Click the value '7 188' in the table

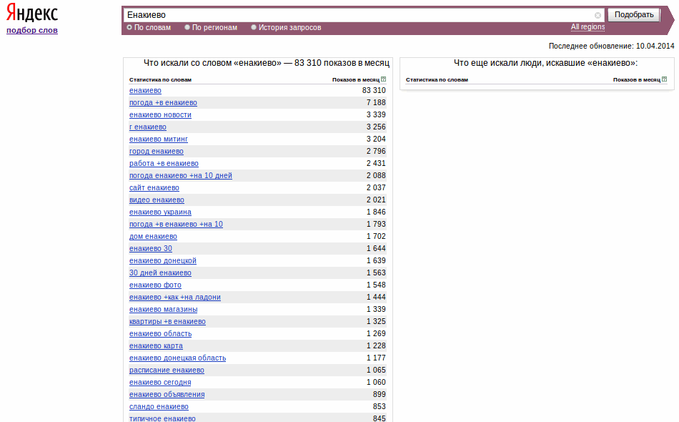click(376, 103)
